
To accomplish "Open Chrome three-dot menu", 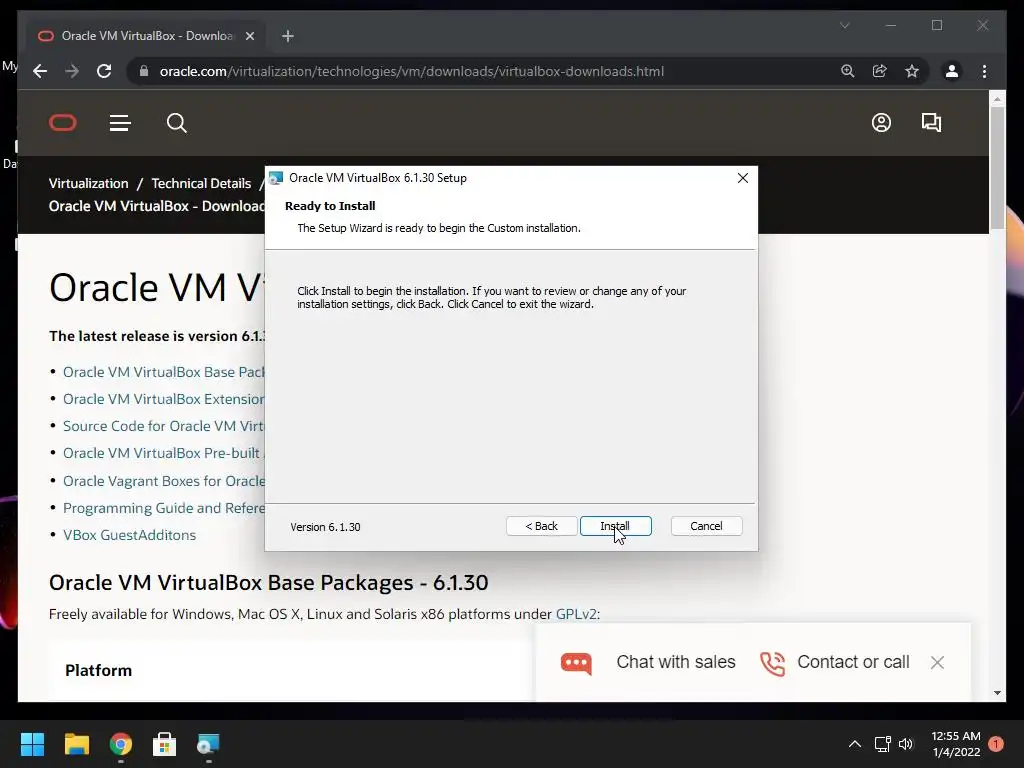I will point(984,71).
